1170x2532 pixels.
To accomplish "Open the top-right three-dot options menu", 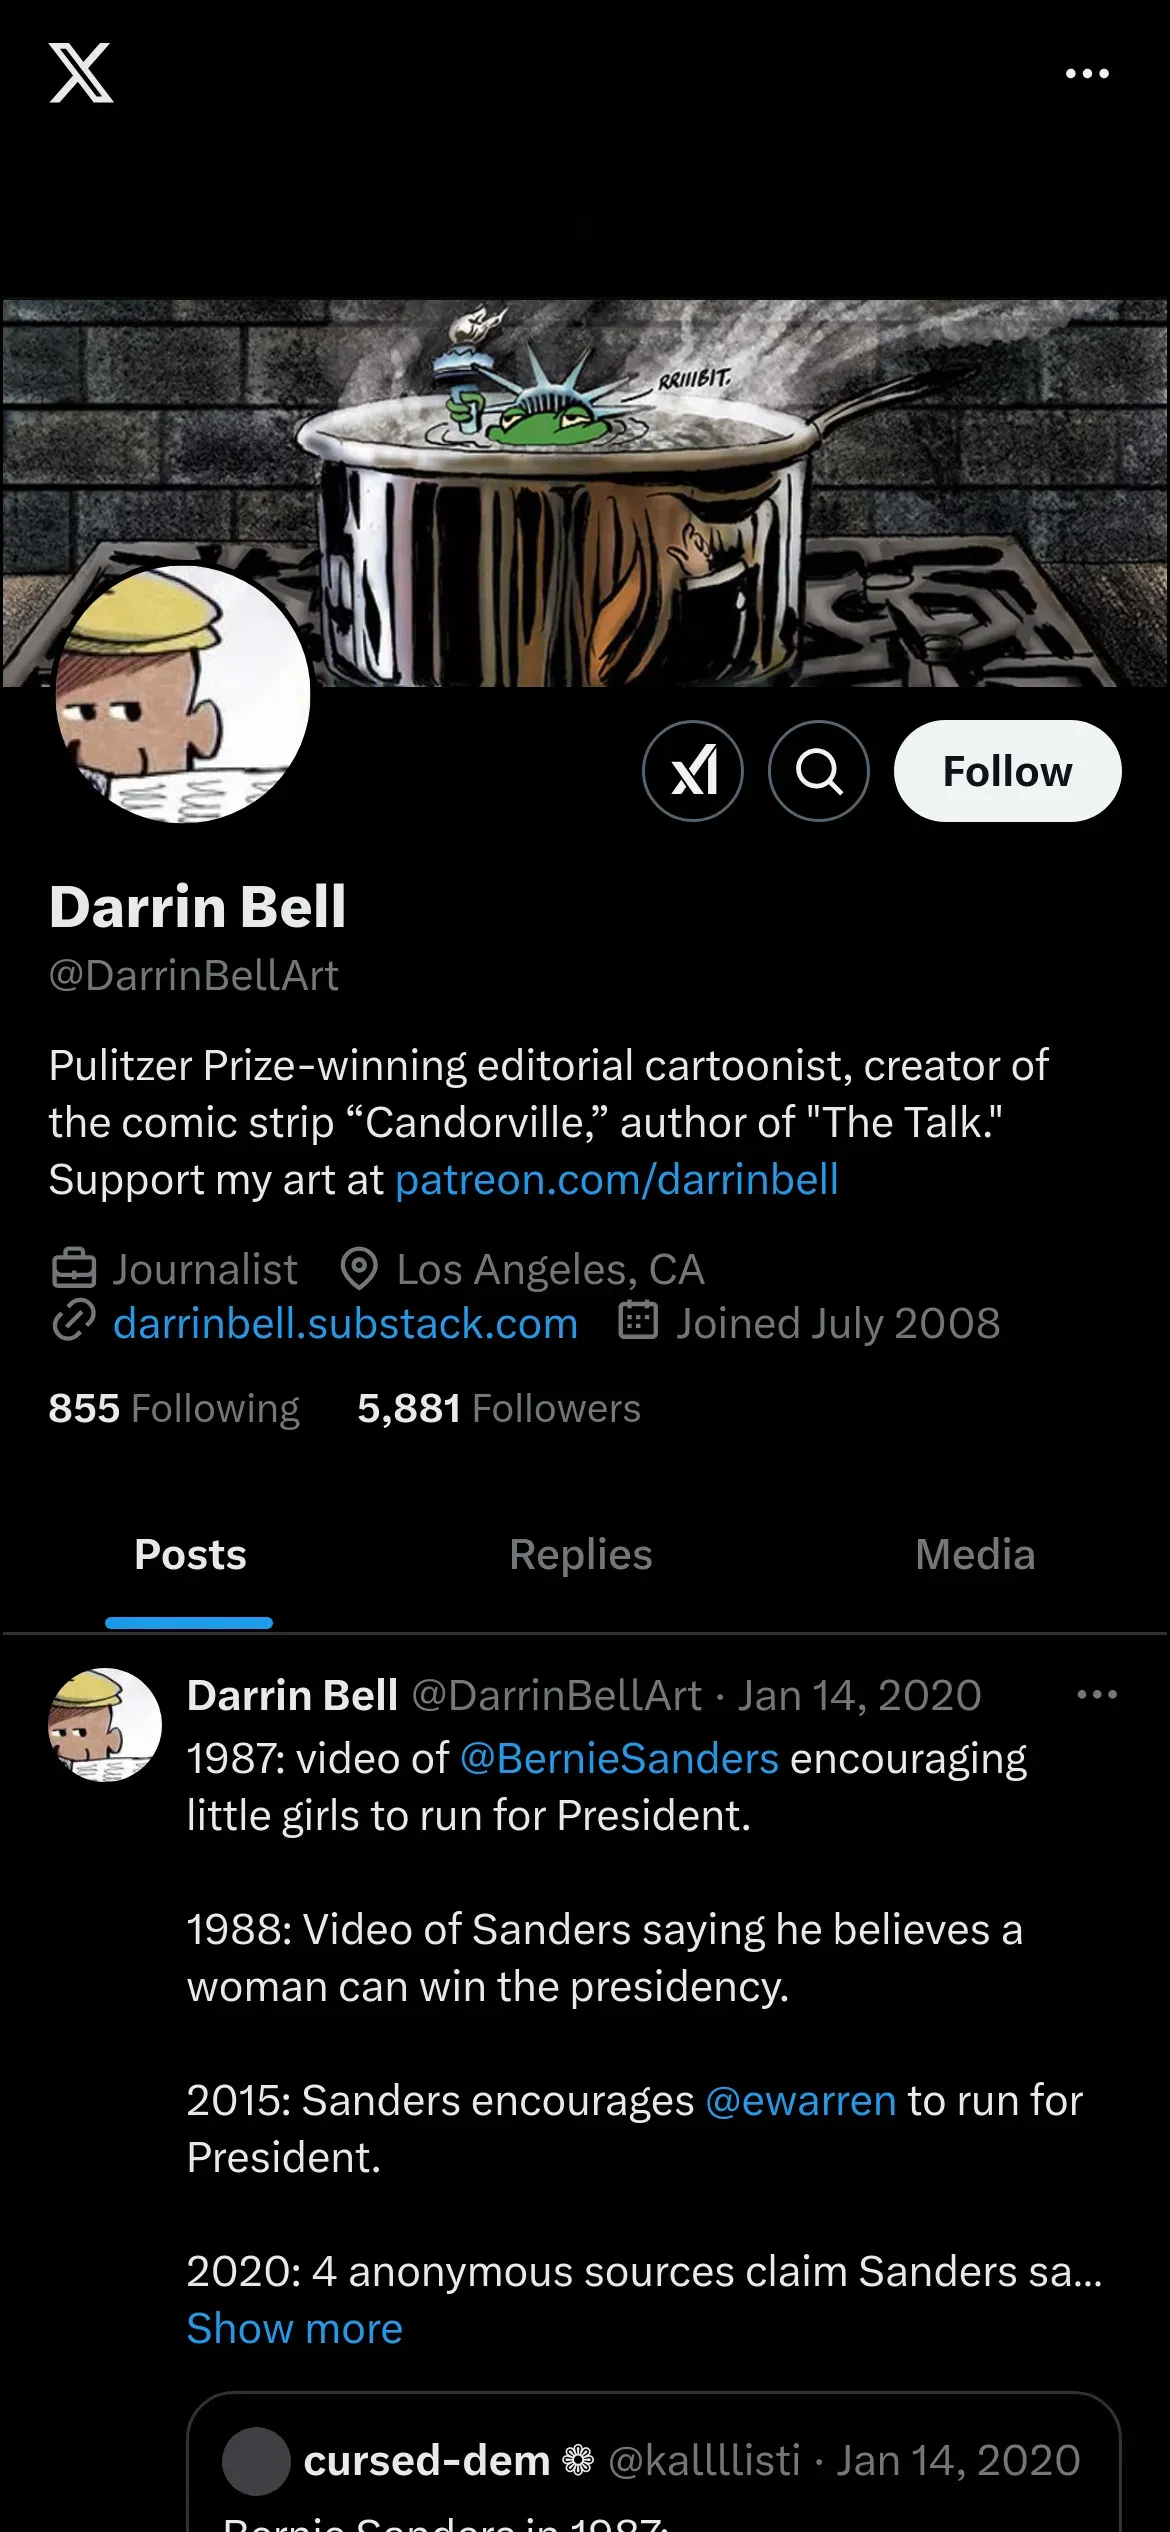I will 1087,73.
